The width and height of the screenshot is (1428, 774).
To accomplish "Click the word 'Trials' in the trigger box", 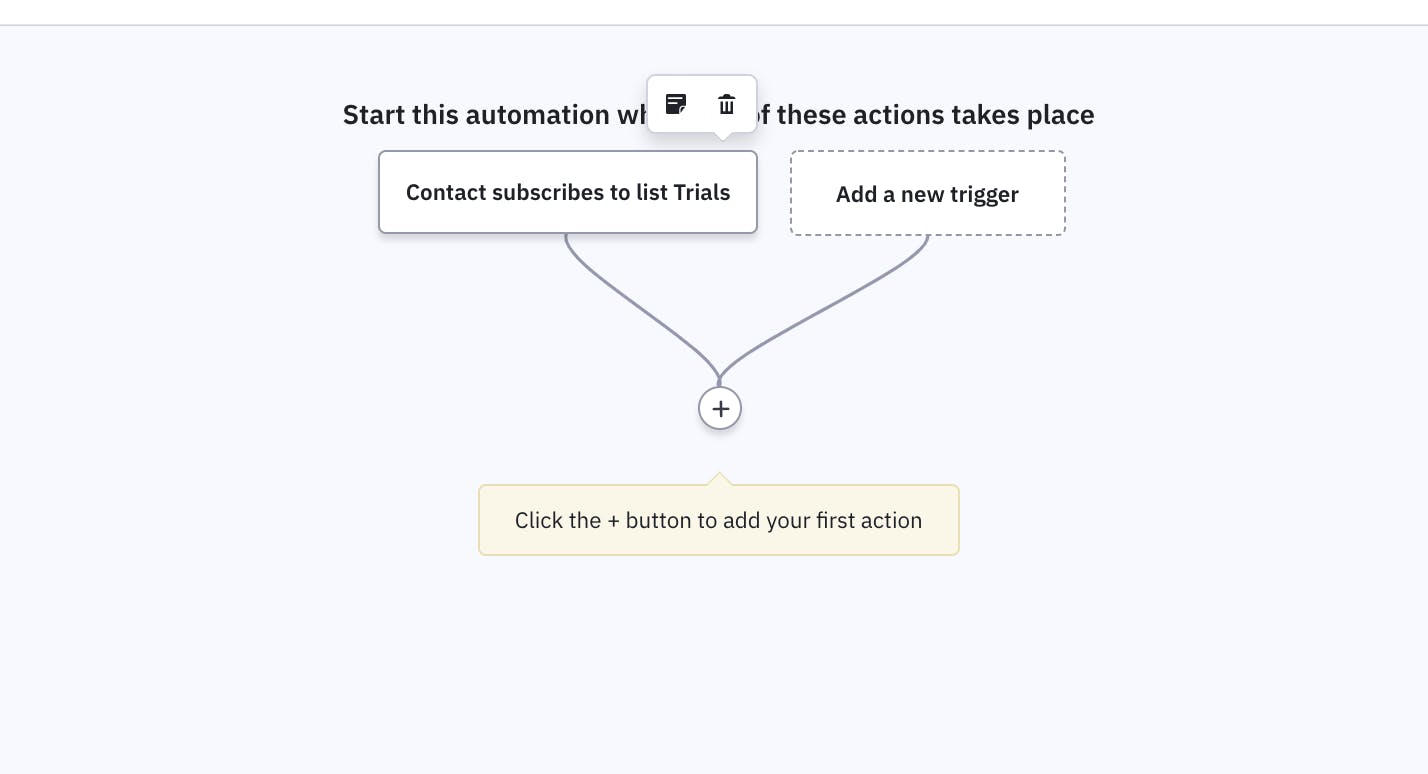I will point(702,192).
